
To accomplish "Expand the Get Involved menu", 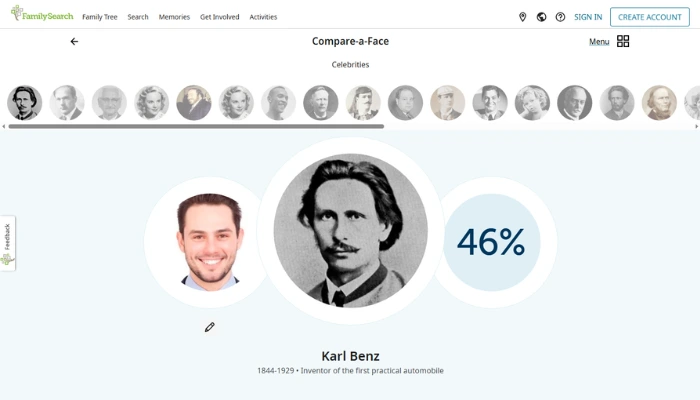I will coord(219,17).
